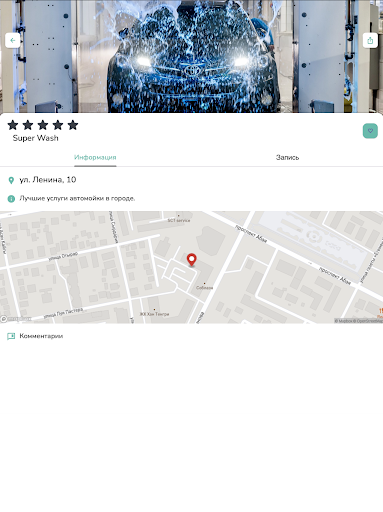Switch to the Информация tab
Image resolution: width=383 pixels, height=512 pixels.
(x=95, y=157)
